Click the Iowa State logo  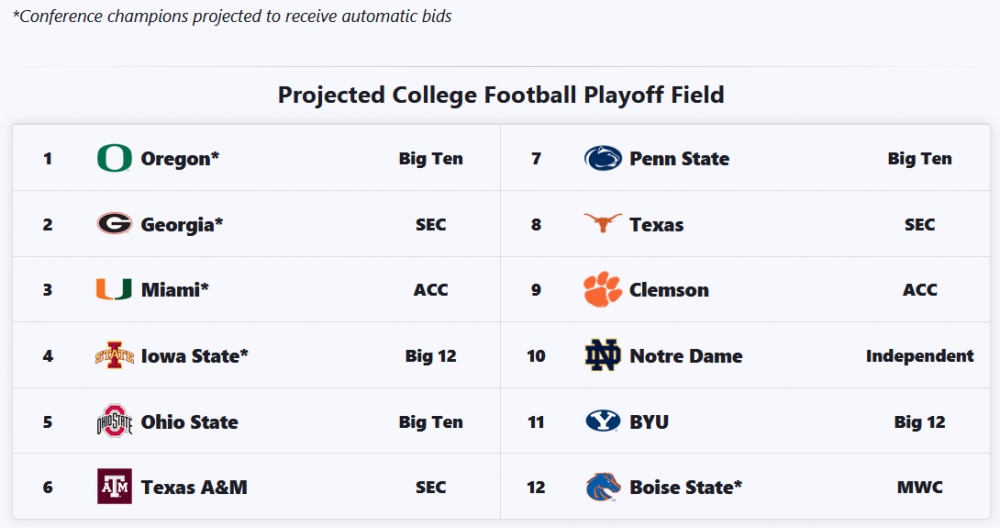(114, 356)
